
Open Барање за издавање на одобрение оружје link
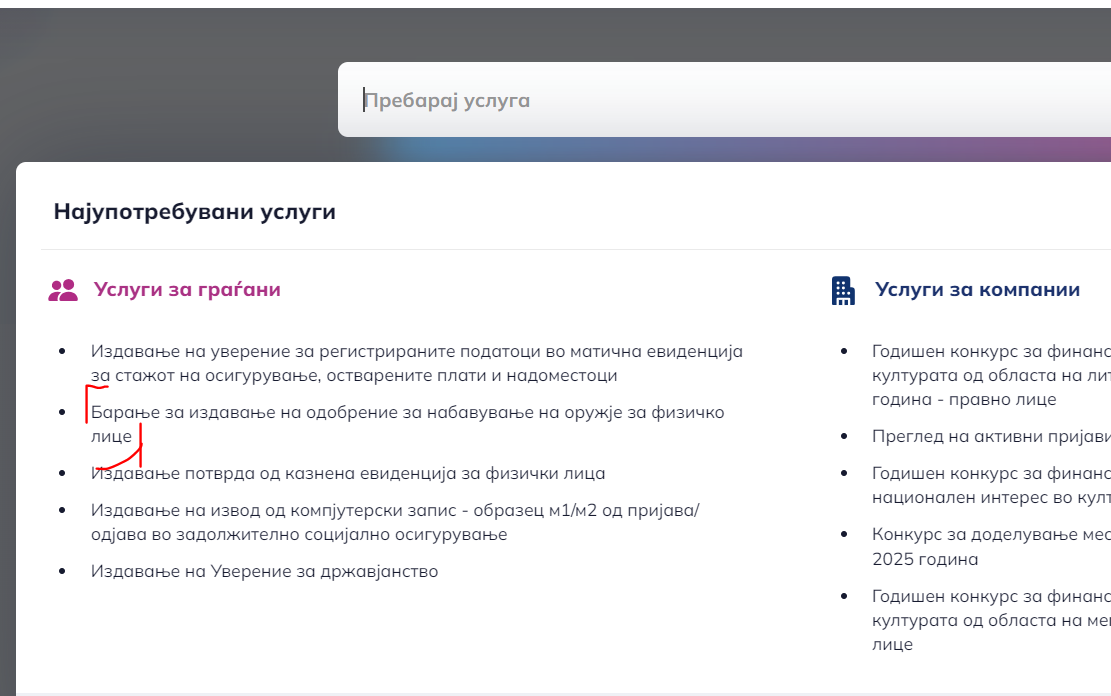point(407,425)
